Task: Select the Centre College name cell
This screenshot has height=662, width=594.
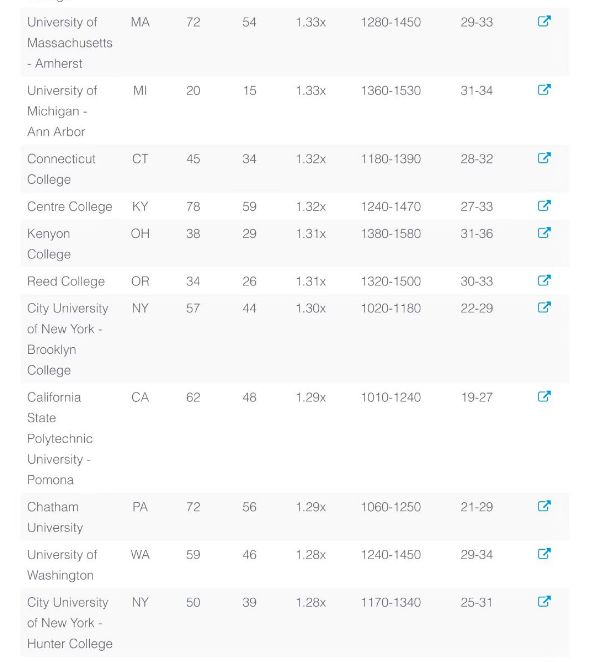Action: 70,206
